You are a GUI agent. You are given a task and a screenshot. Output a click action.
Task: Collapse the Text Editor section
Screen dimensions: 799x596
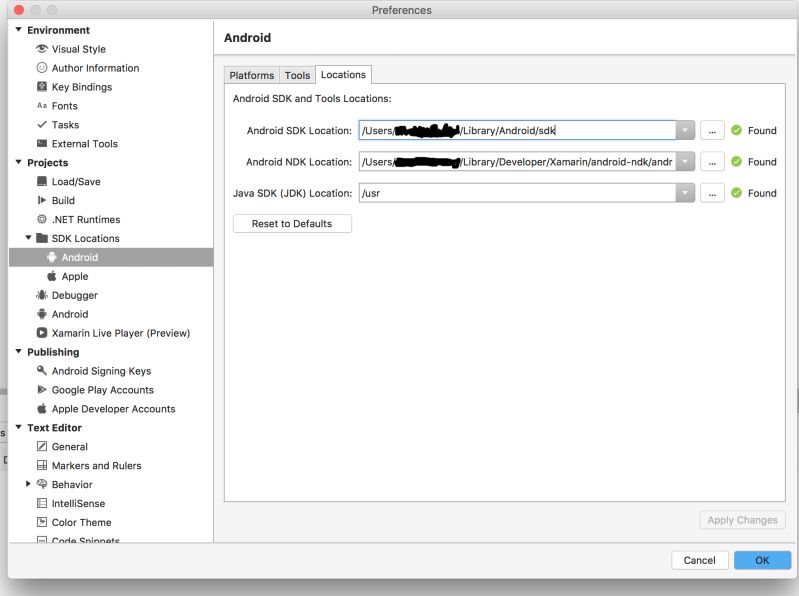[18, 427]
